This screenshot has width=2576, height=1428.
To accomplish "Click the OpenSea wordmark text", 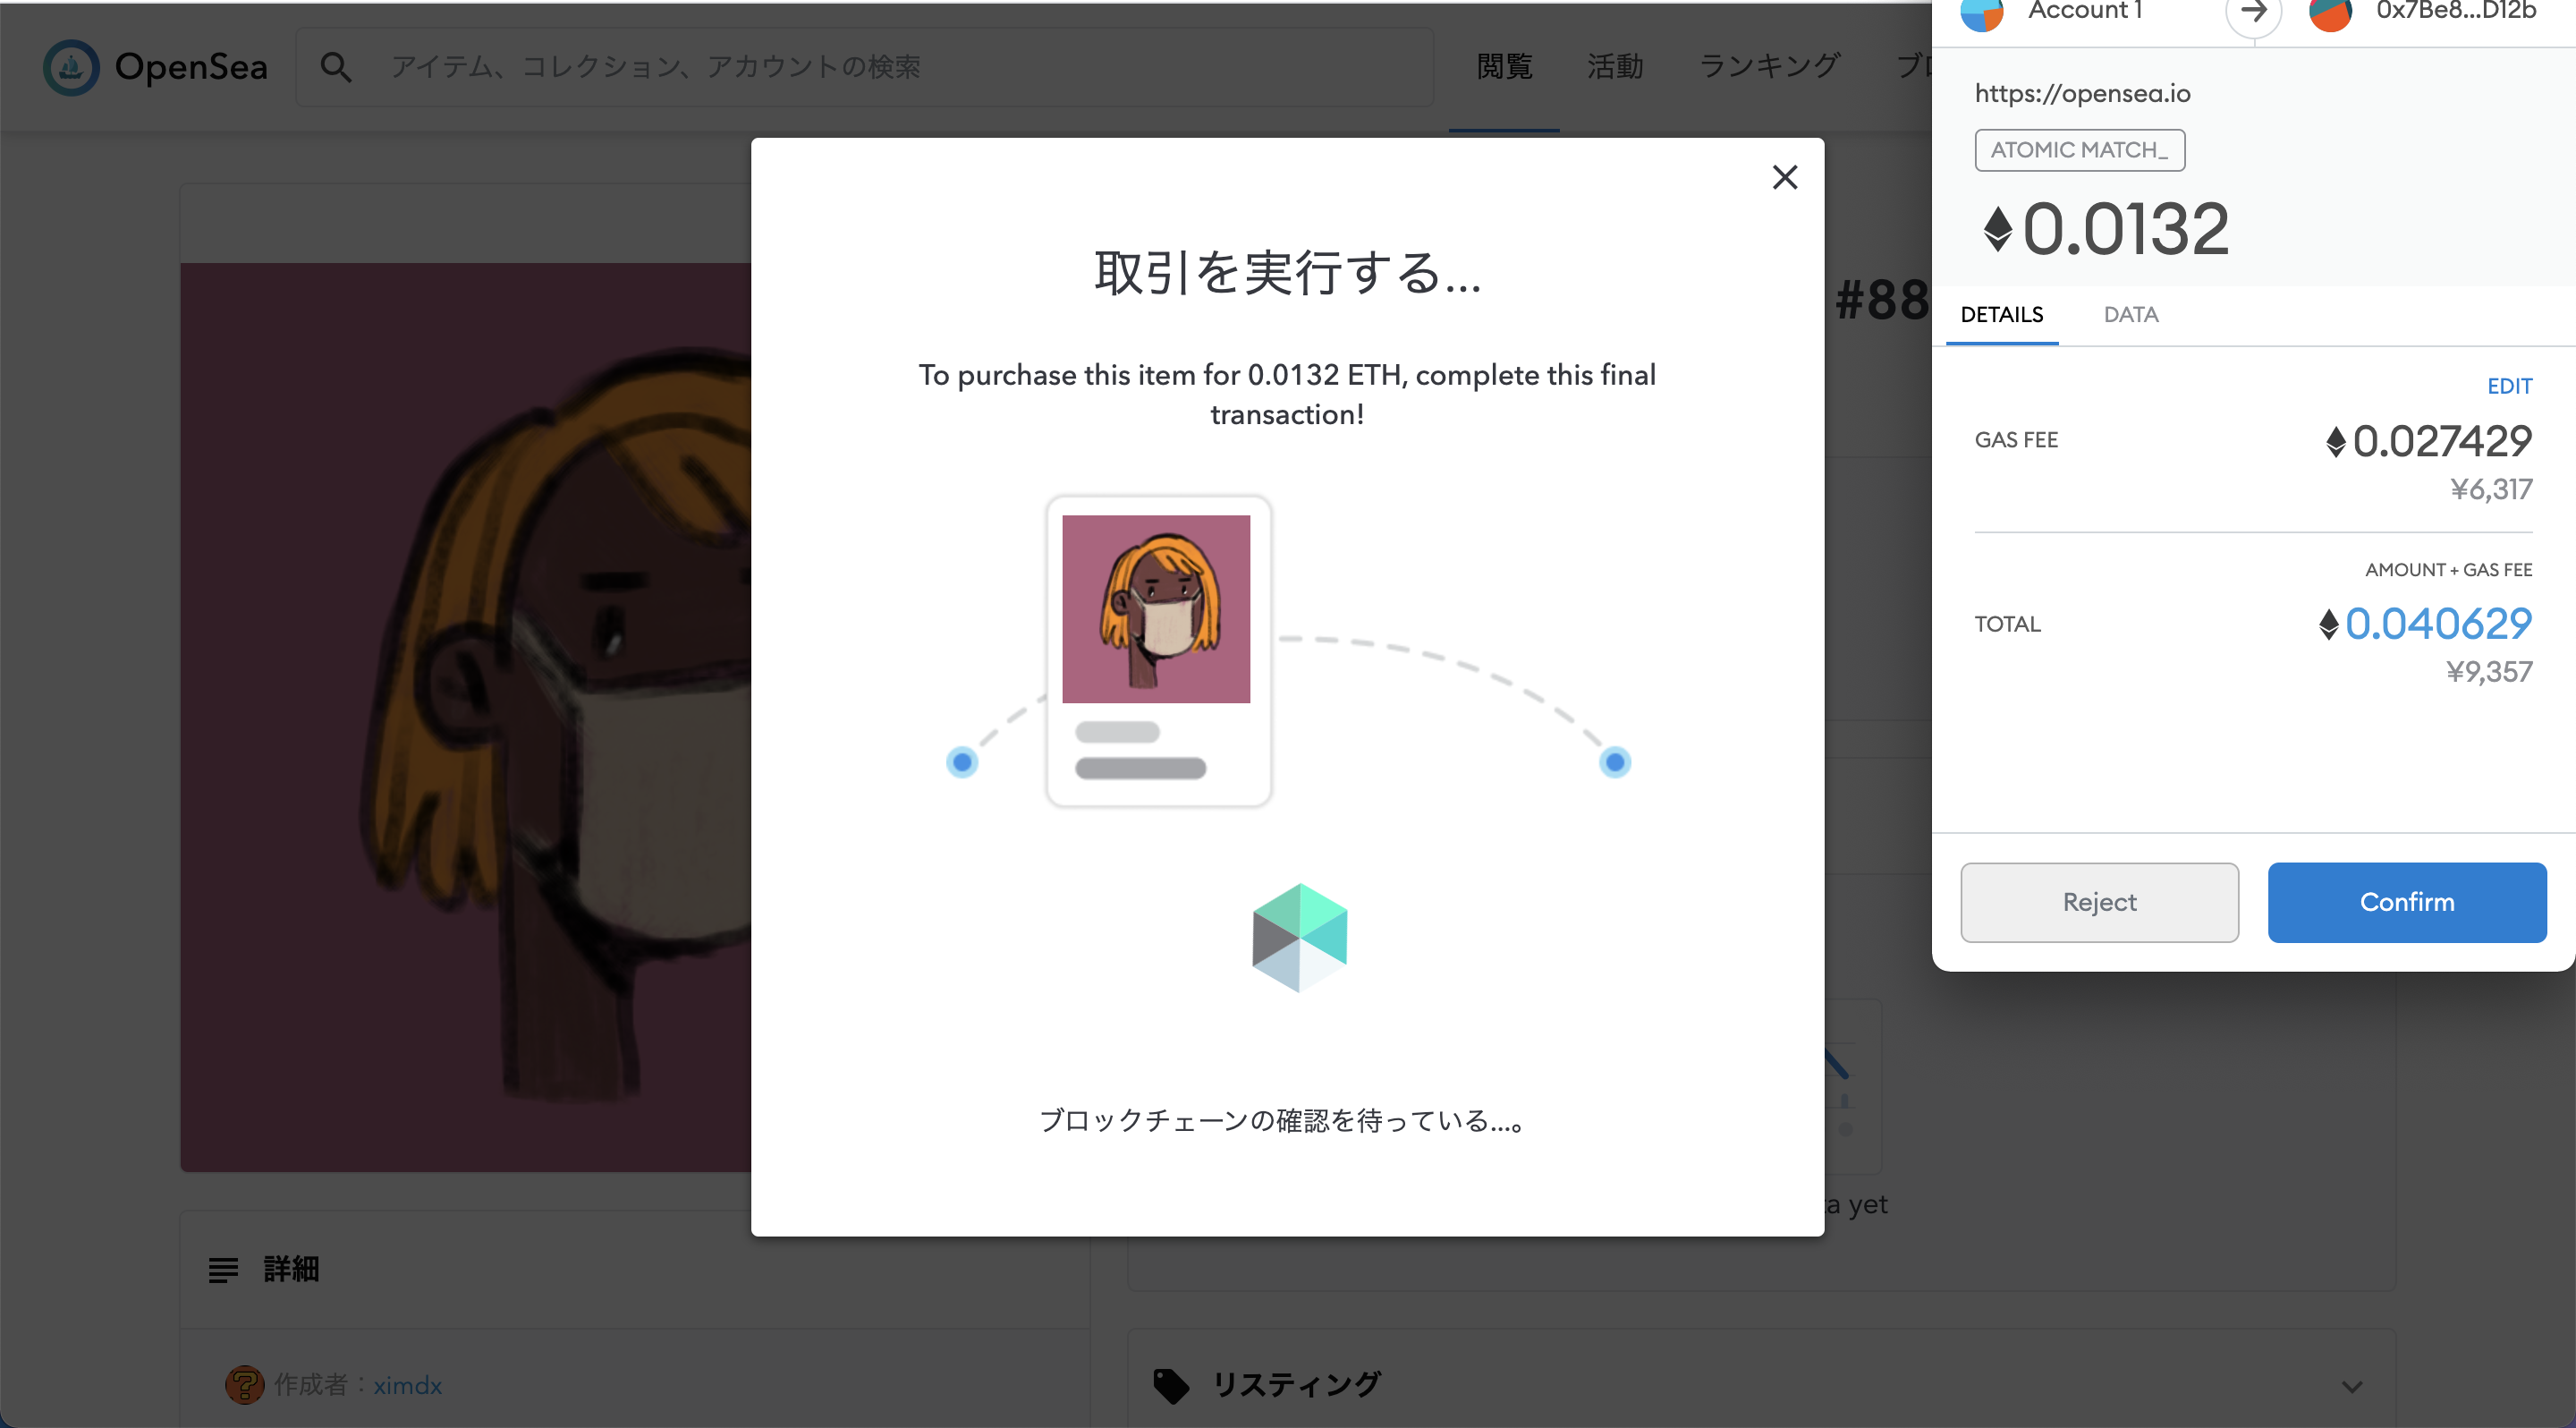I will click(191, 67).
